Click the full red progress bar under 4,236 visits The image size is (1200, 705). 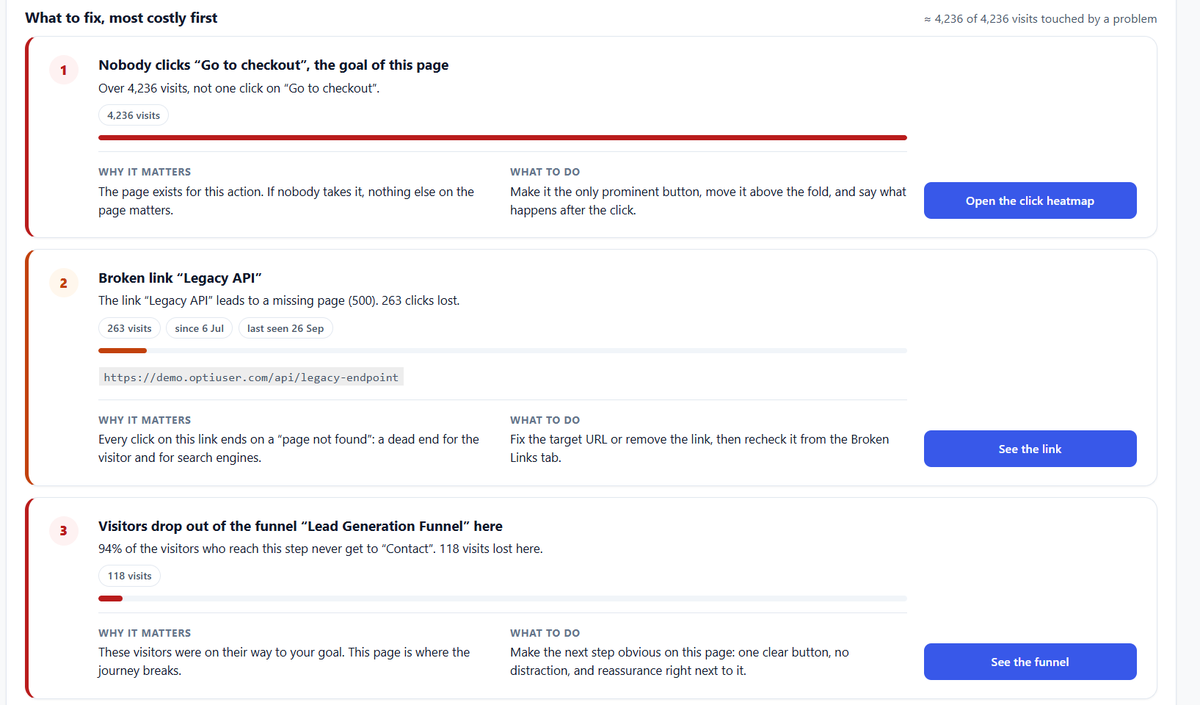502,137
